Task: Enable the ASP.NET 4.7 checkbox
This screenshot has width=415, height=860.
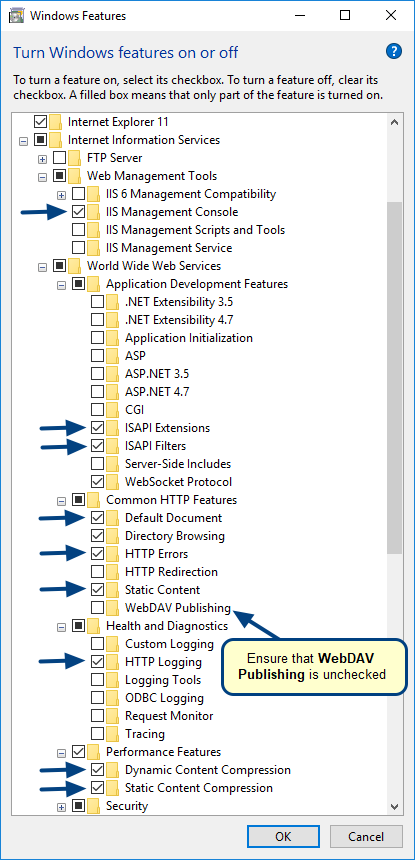Action: click(x=98, y=392)
